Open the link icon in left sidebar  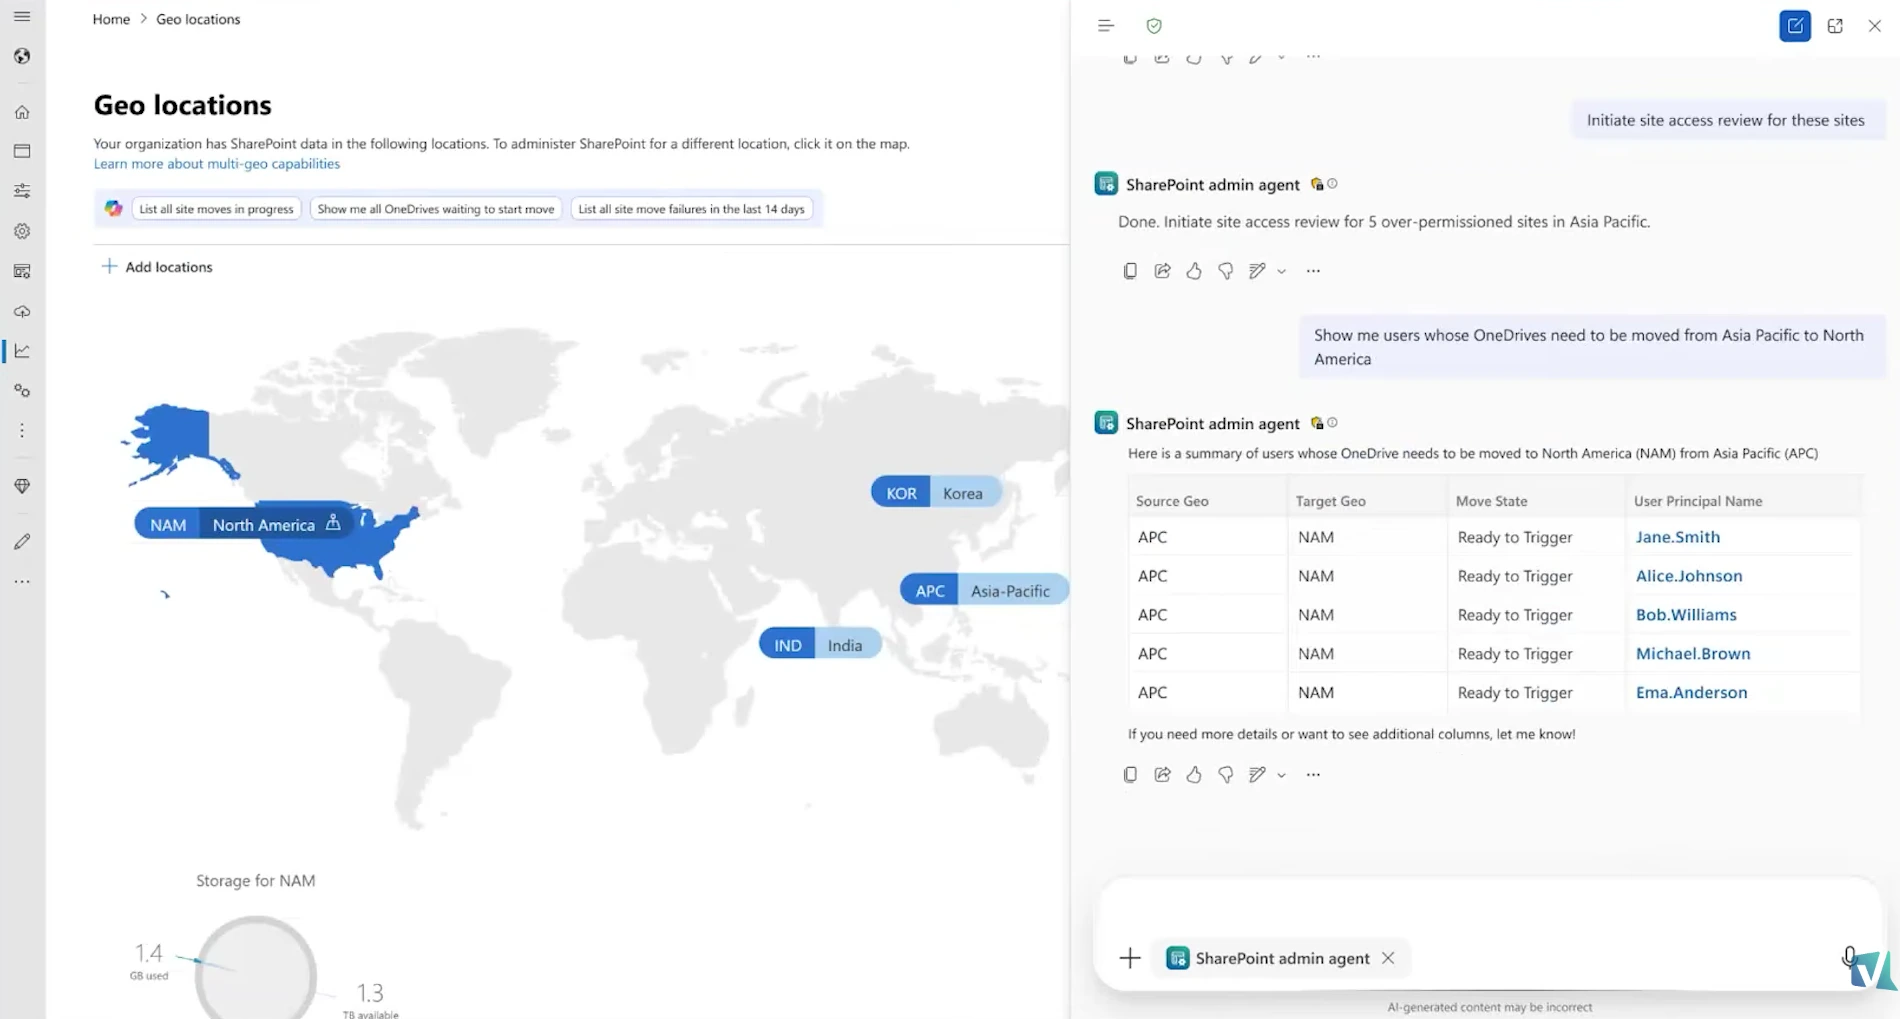(22, 391)
